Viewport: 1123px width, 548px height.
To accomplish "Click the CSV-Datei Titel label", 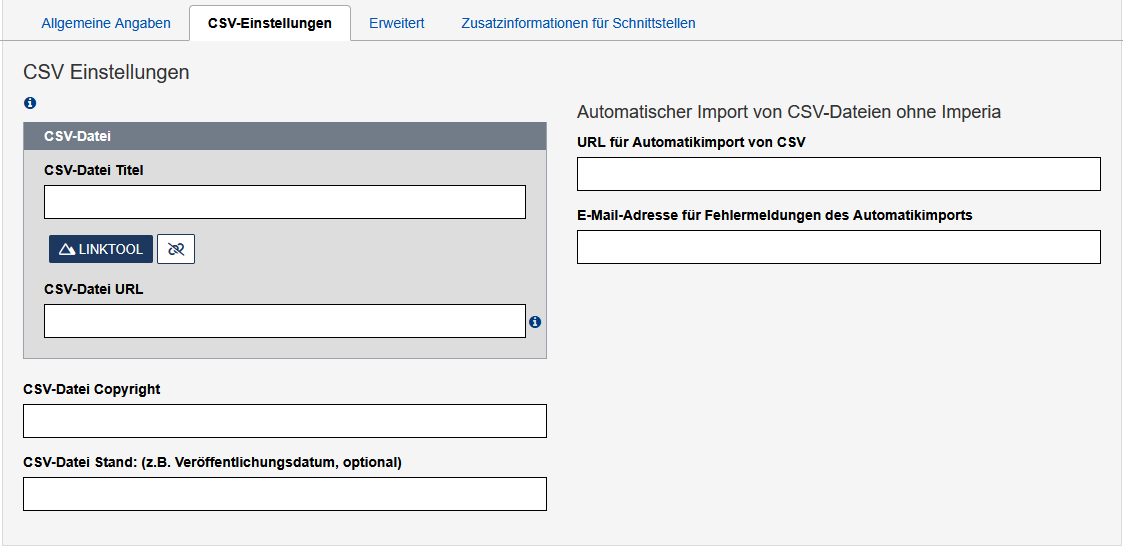I will tap(94, 170).
